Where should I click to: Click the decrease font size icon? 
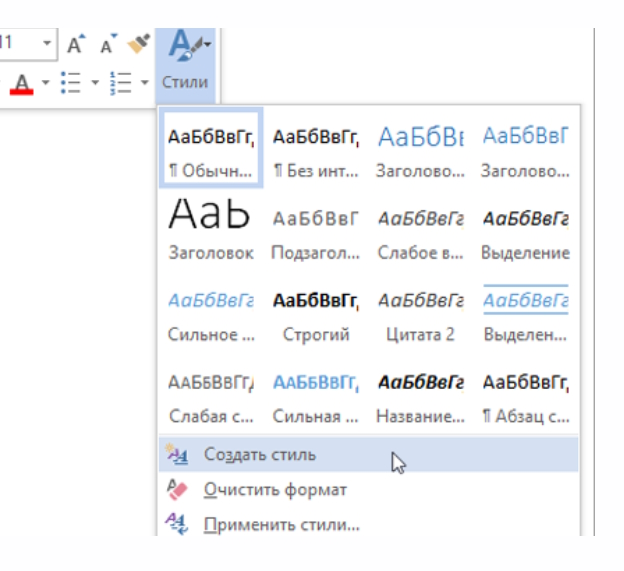[x=108, y=44]
